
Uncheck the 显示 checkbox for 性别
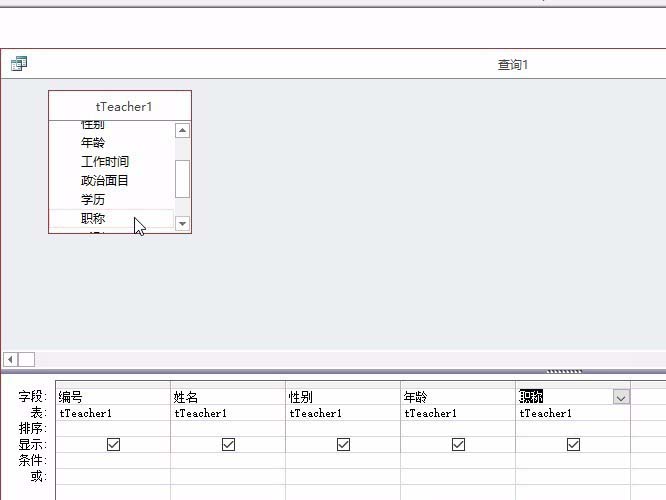(343, 445)
